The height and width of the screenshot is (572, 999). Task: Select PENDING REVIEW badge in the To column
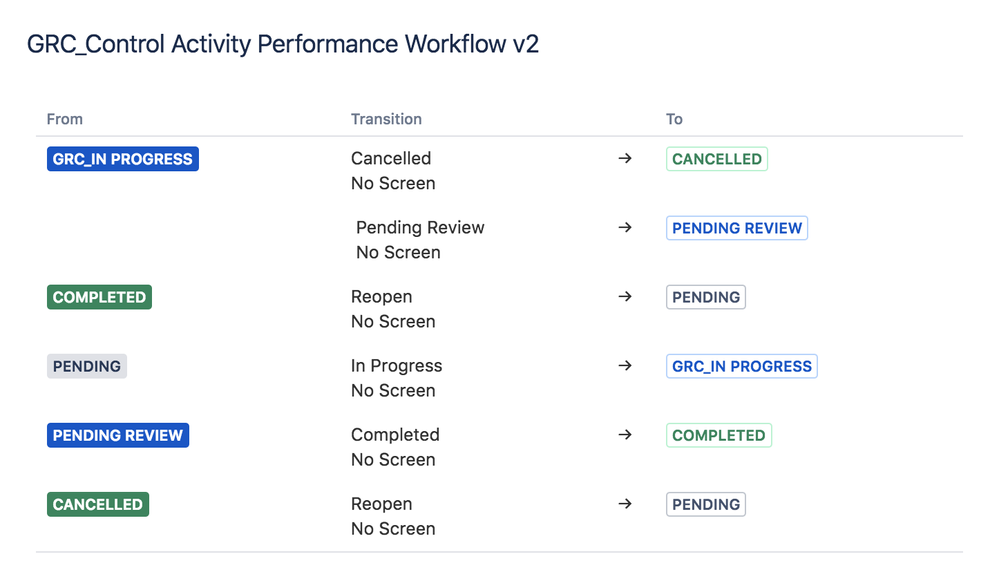736,228
